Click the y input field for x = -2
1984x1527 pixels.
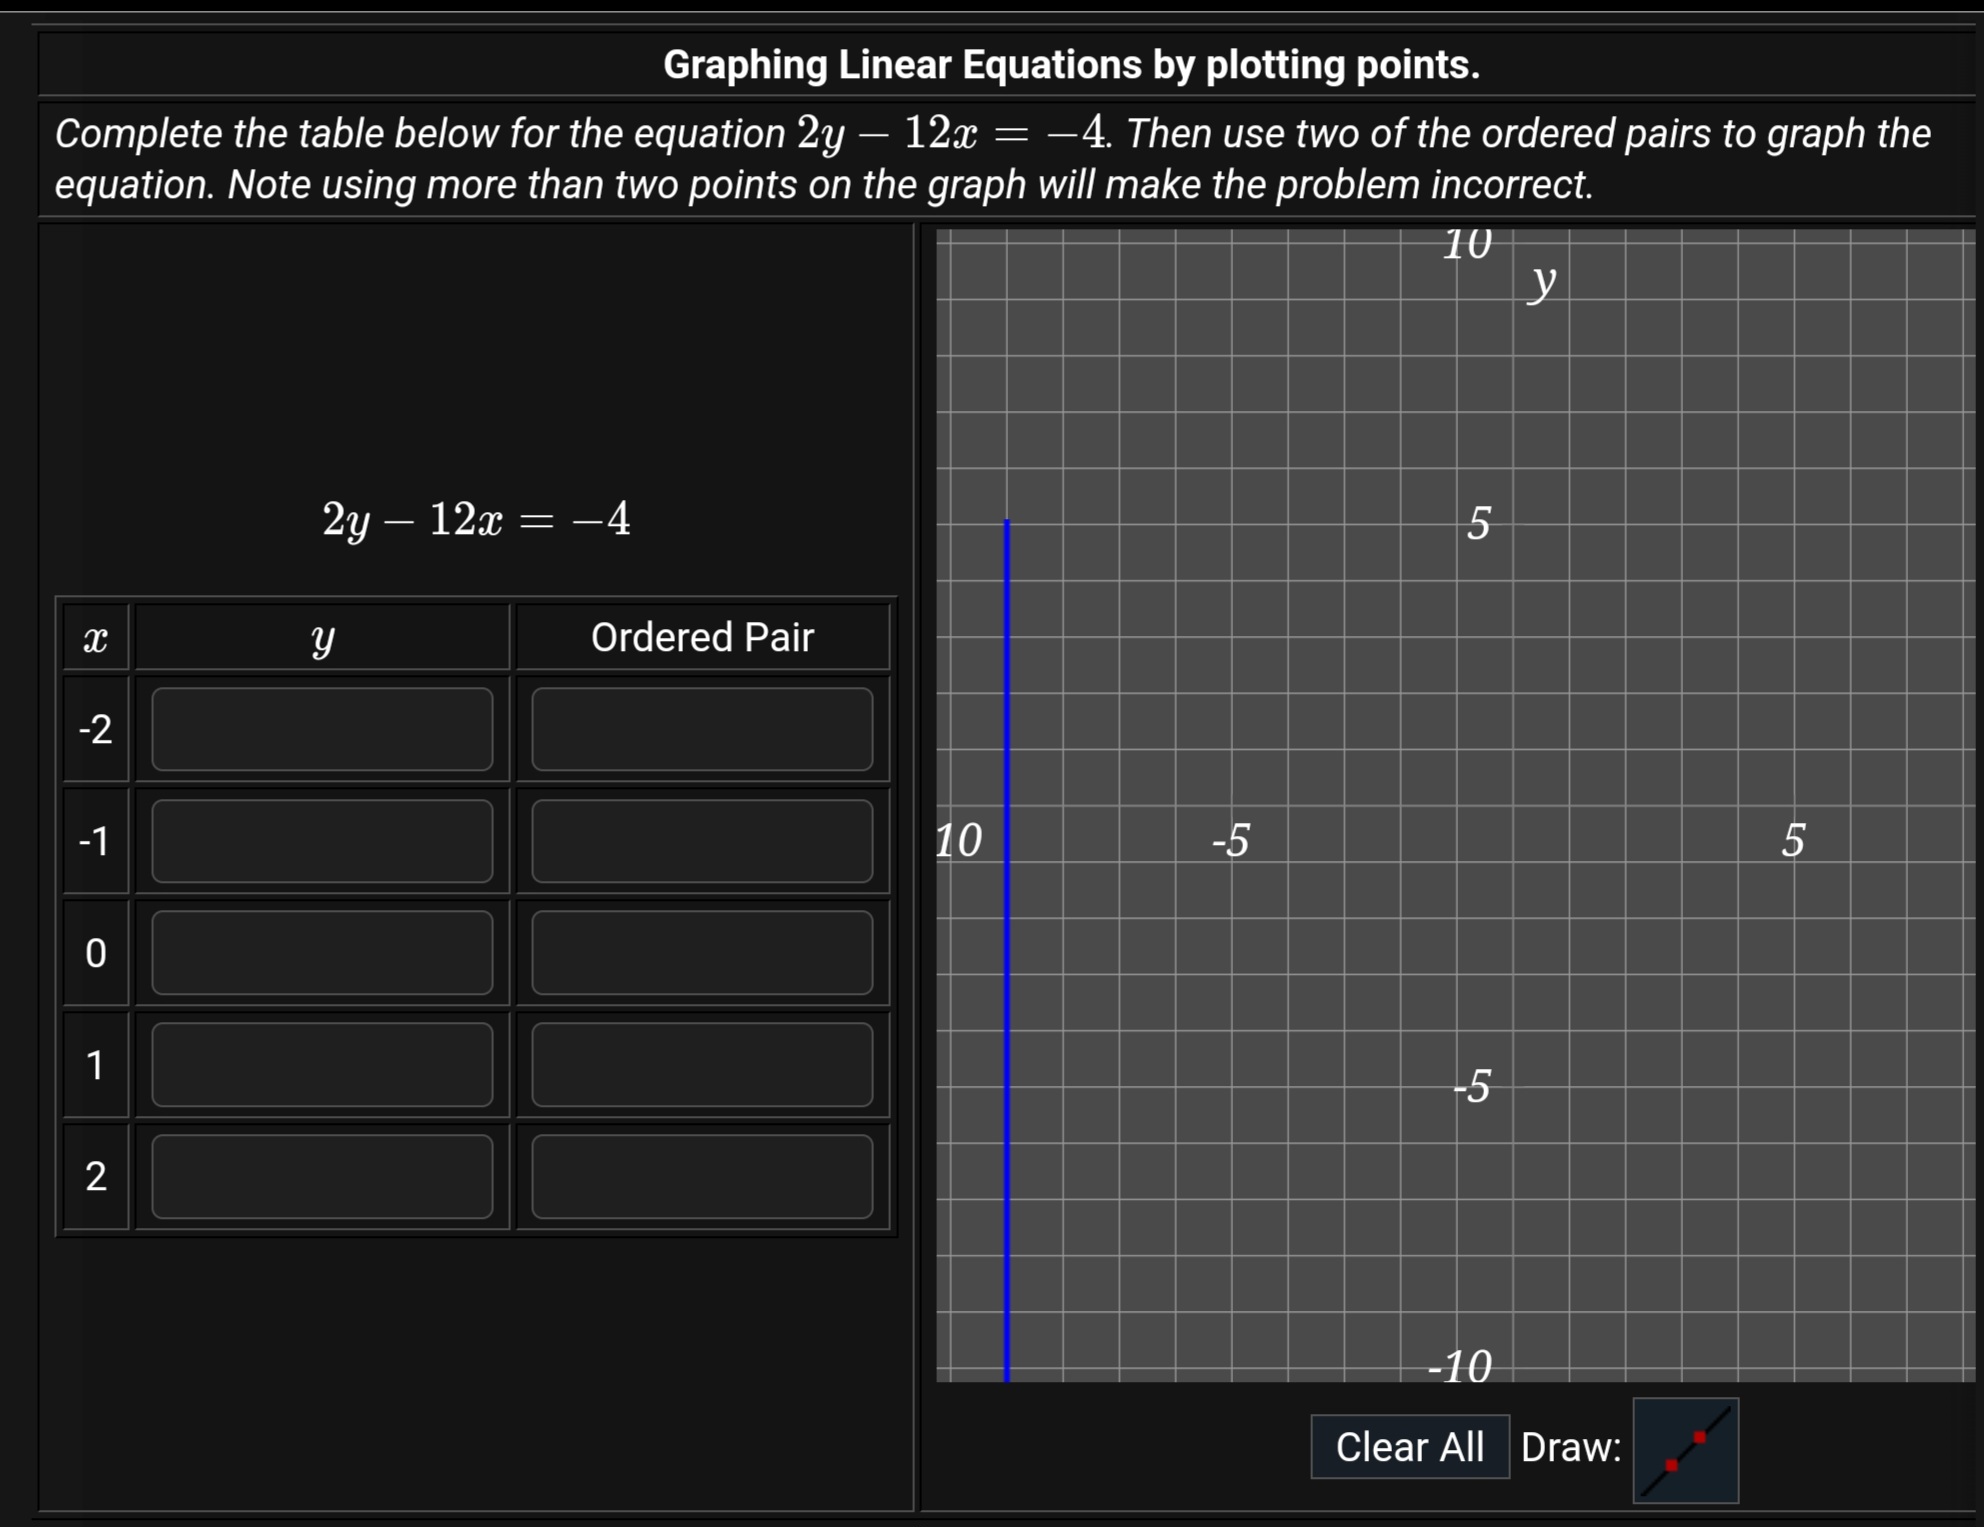tap(322, 729)
